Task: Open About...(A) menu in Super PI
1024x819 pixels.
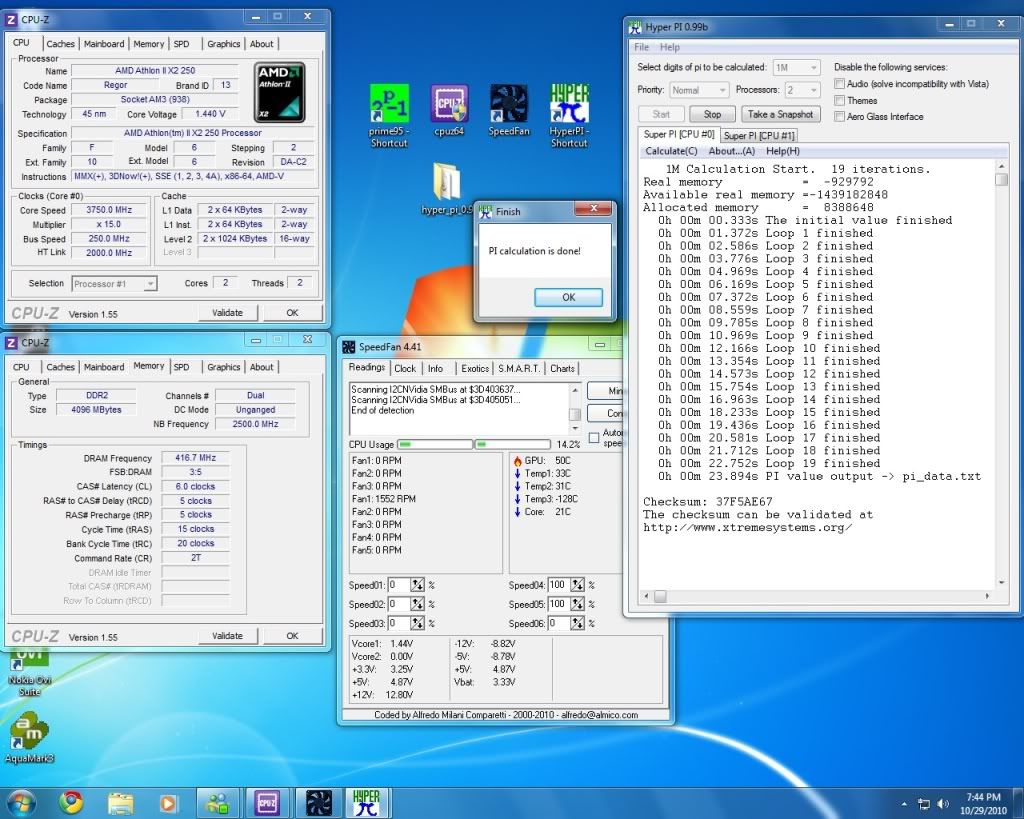Action: (731, 151)
